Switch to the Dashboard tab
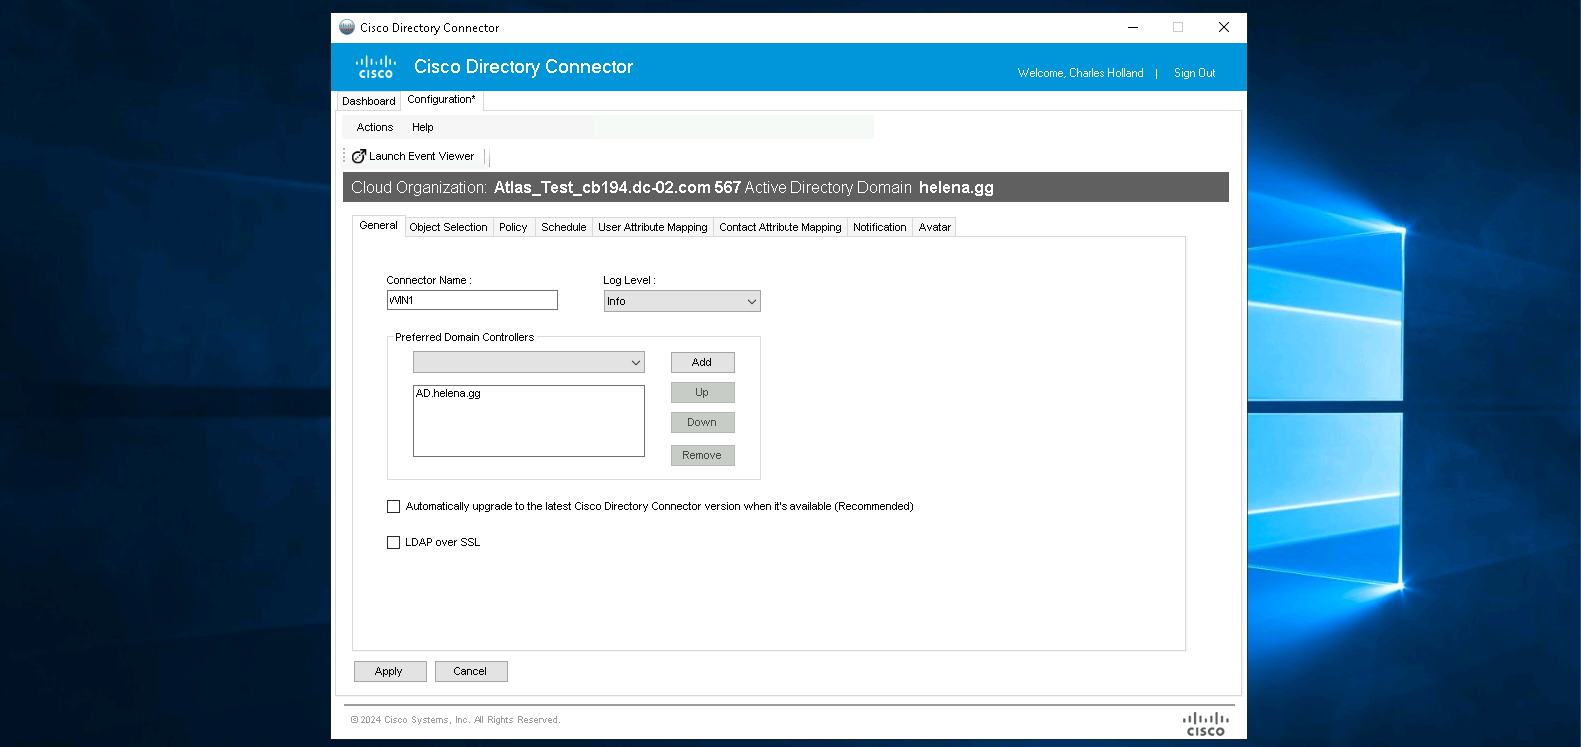This screenshot has height=747, width=1581. tap(368, 101)
